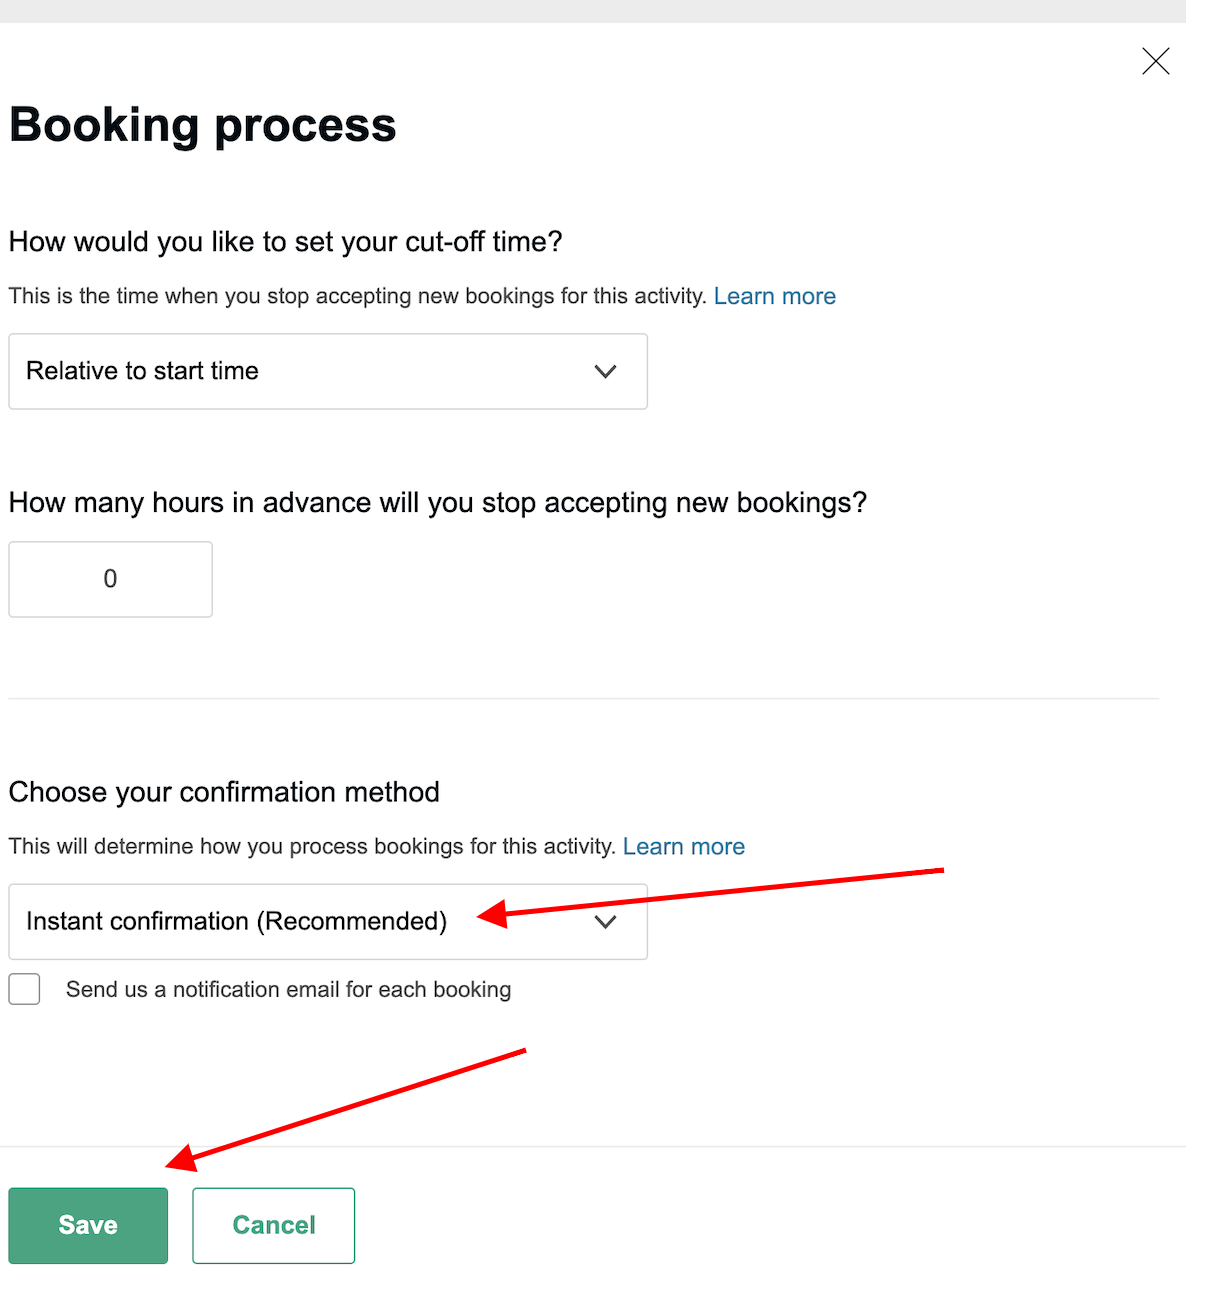
Task: Expand the cut-off time dropdown chevron
Action: point(605,371)
